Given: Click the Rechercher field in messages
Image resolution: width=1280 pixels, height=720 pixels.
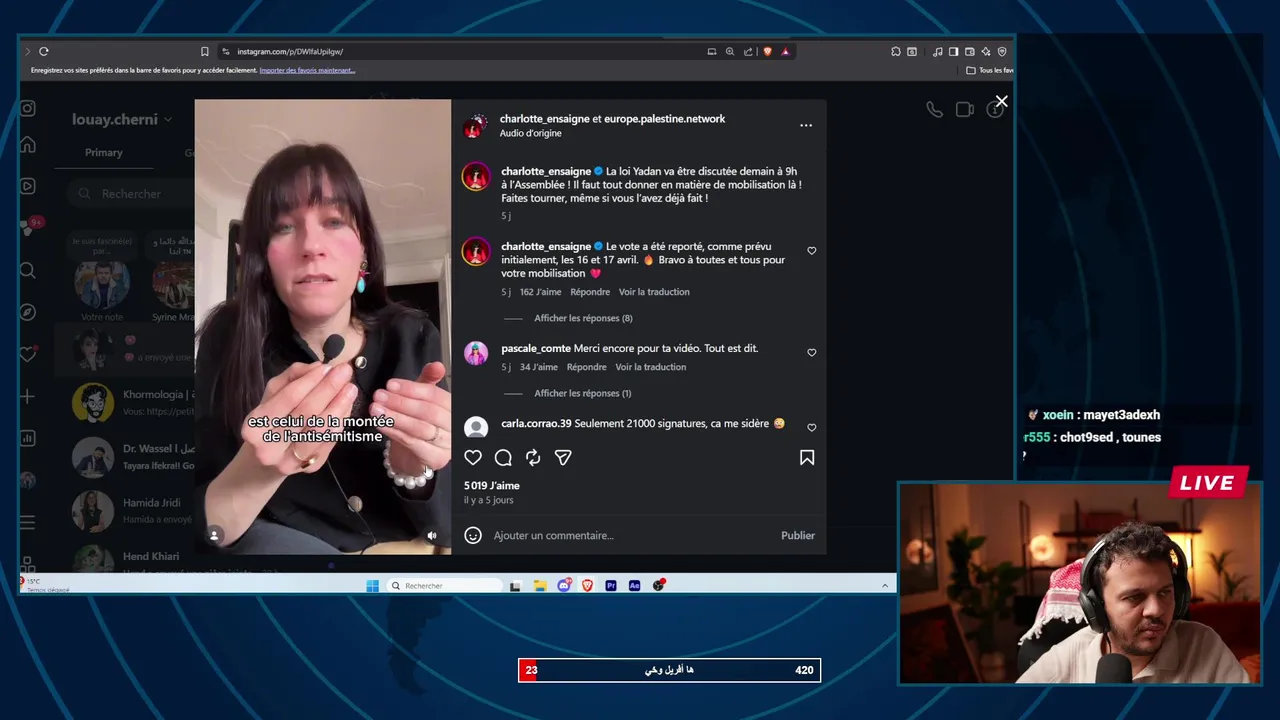Looking at the screenshot, I should 130,193.
